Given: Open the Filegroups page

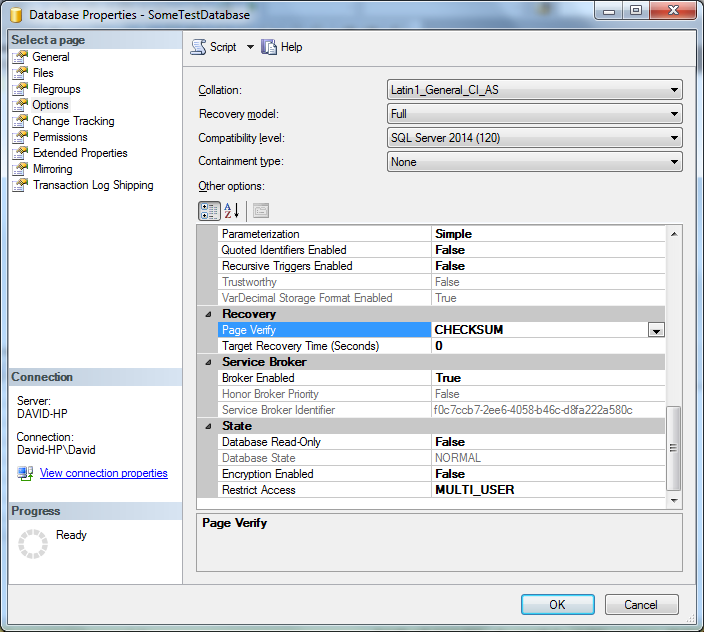Looking at the screenshot, I should (x=57, y=89).
